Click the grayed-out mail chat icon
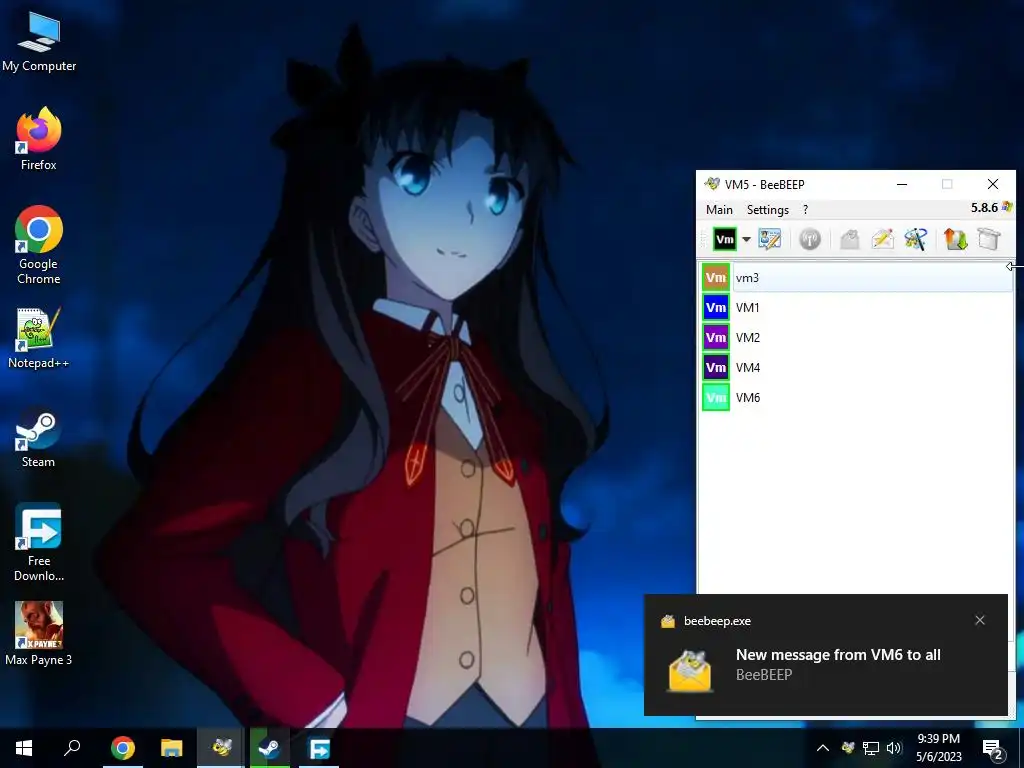The height and width of the screenshot is (768, 1024). point(850,239)
